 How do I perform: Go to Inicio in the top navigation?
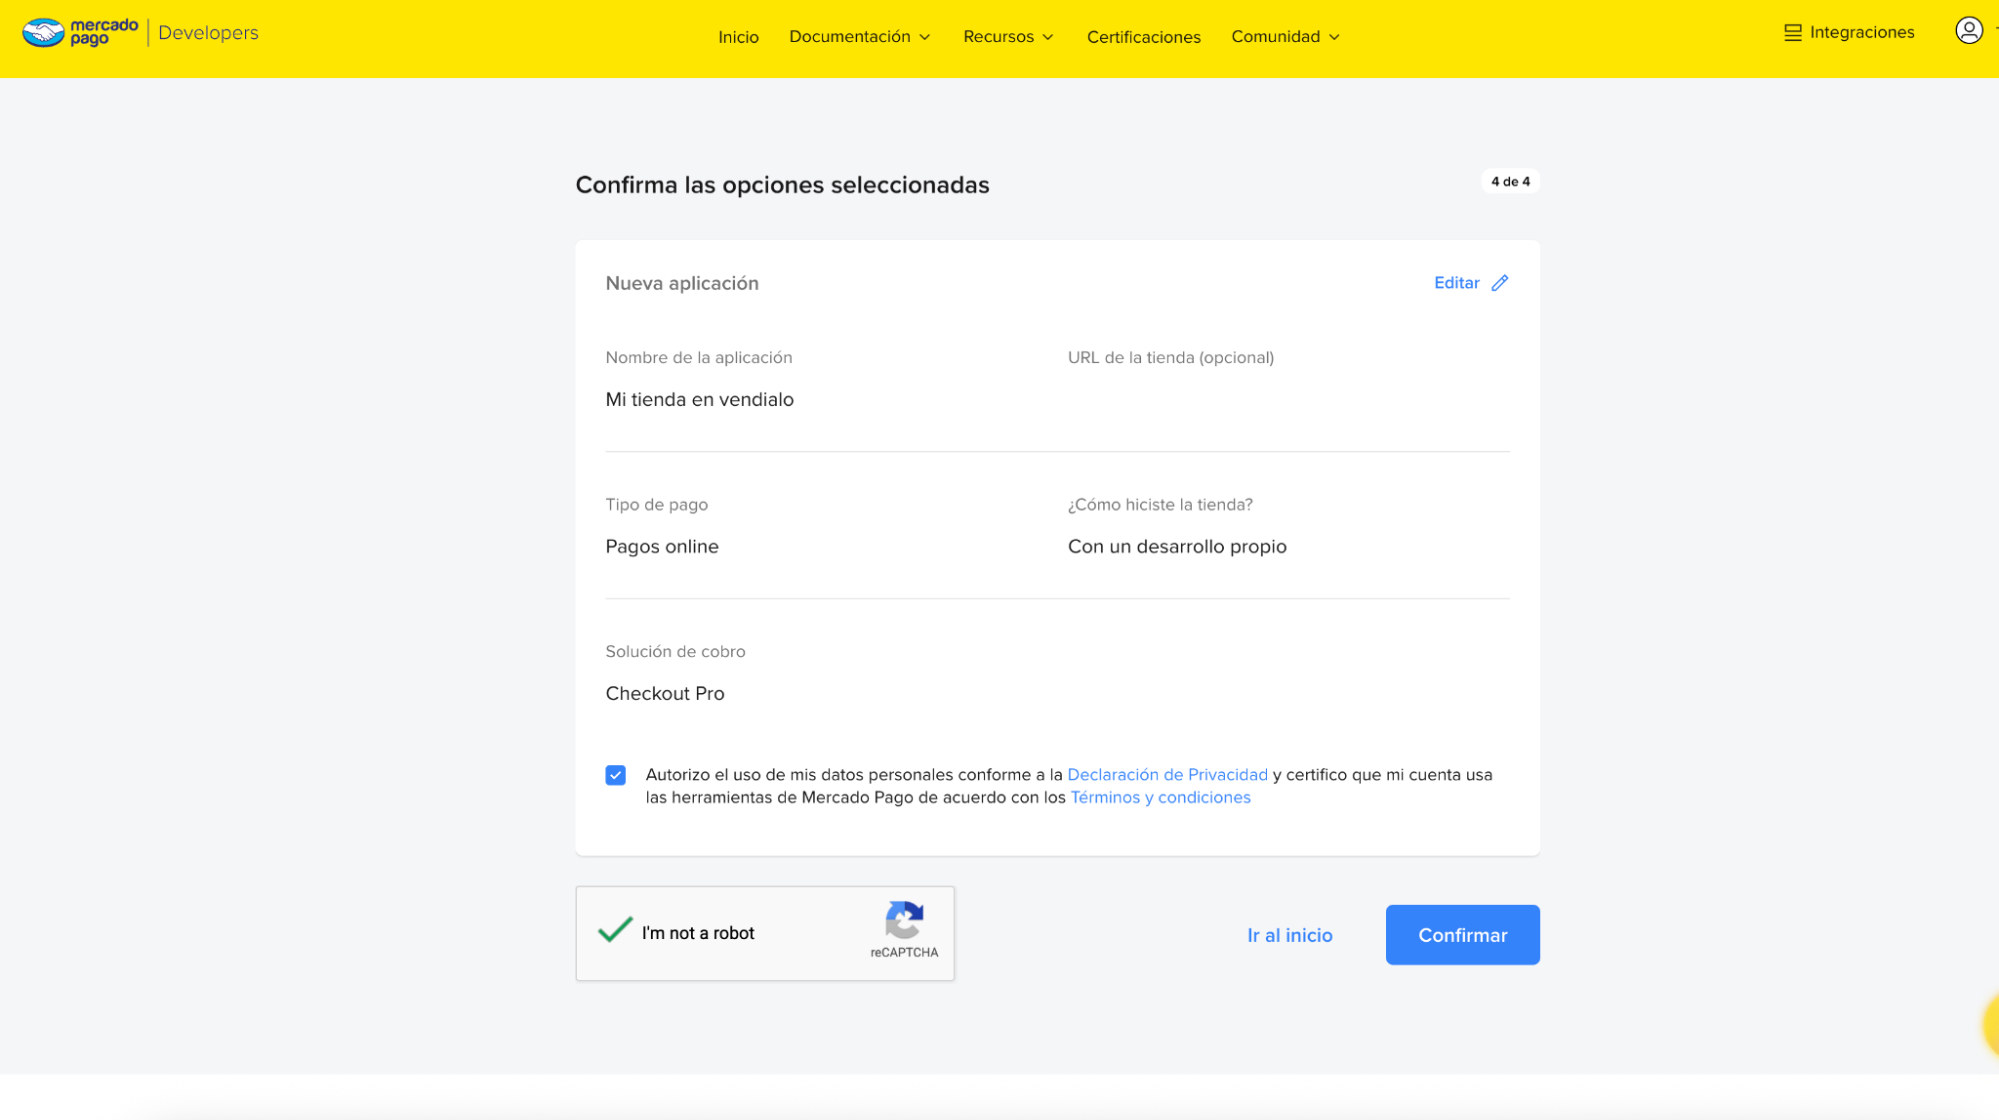(x=738, y=37)
